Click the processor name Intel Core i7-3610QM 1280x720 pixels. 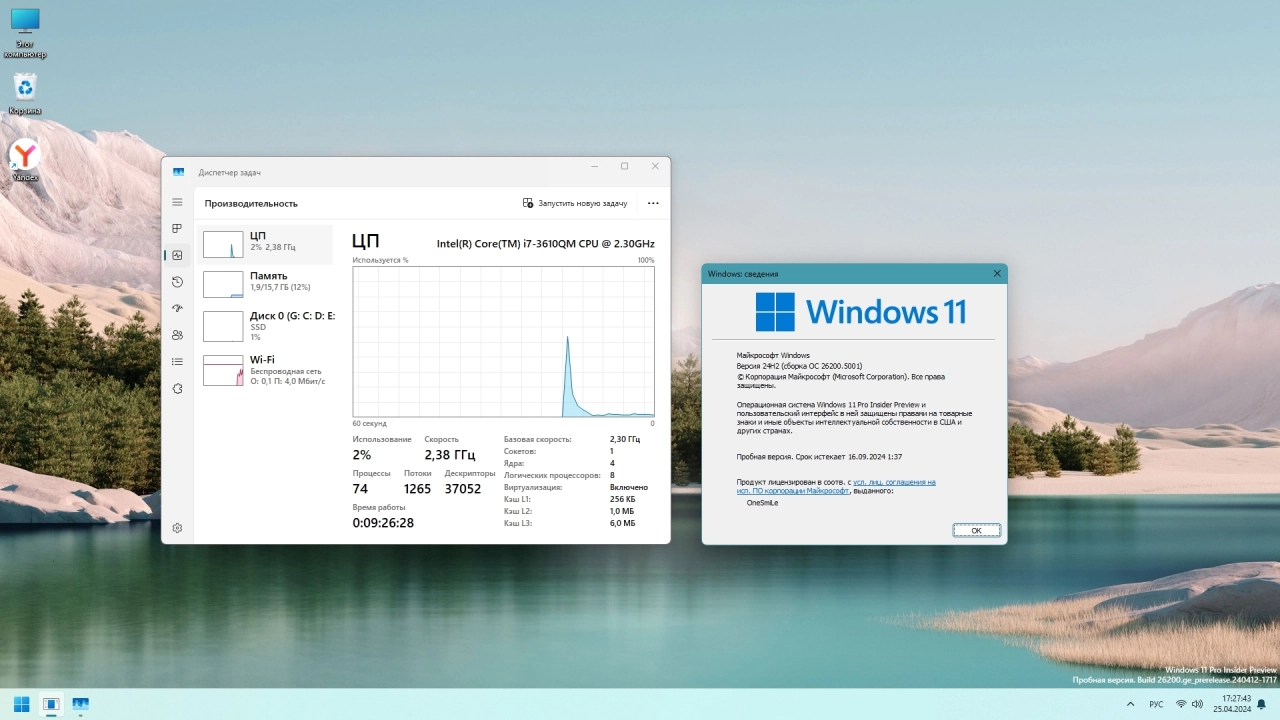pyautogui.click(x=546, y=244)
